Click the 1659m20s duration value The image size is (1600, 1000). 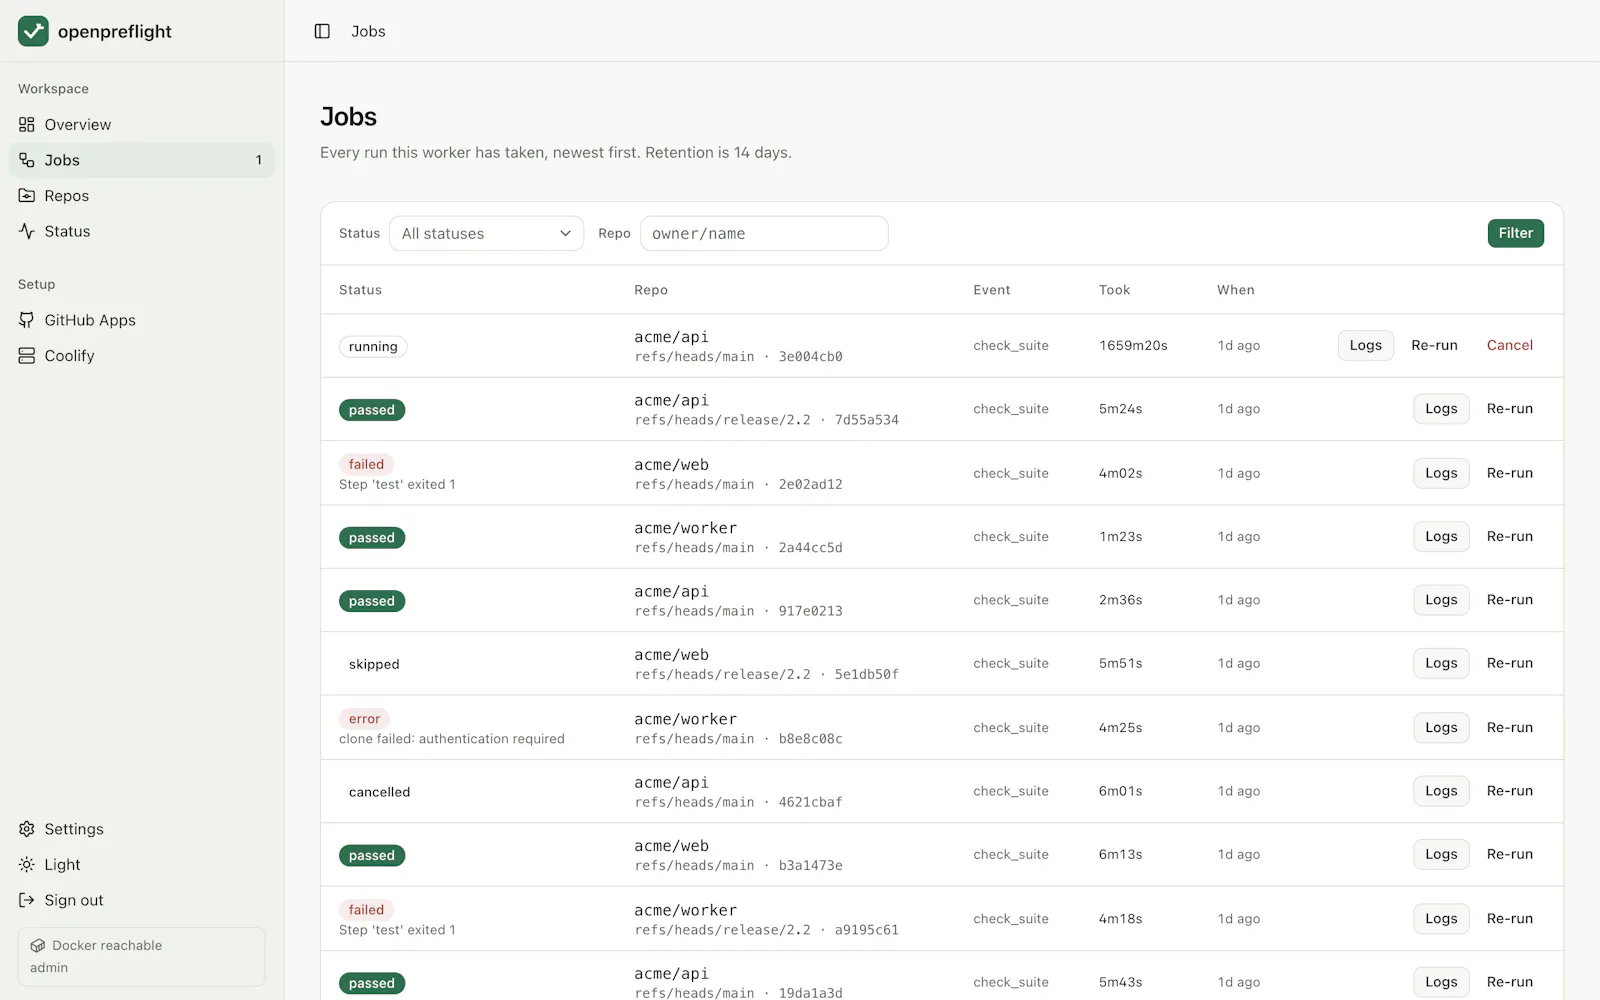[x=1133, y=345]
